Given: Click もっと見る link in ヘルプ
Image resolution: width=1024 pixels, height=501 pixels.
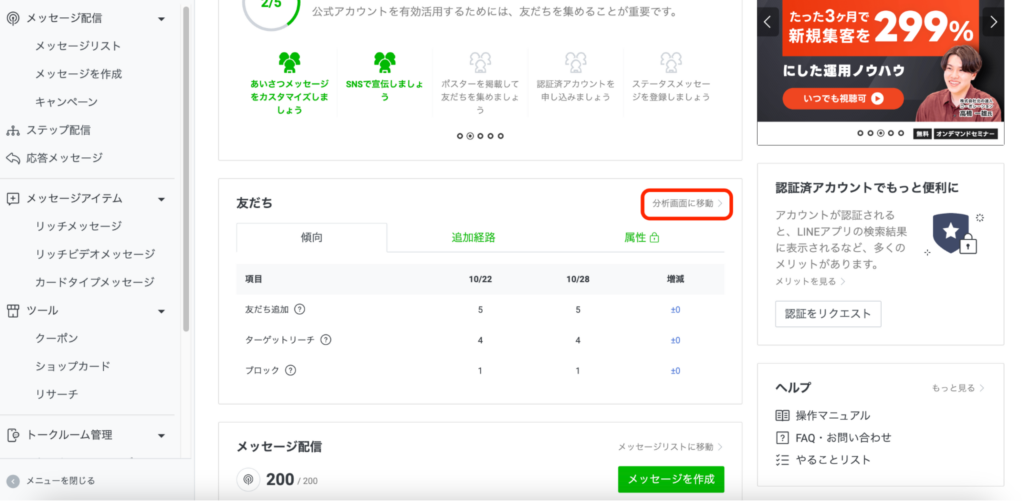Looking at the screenshot, I should point(958,388).
